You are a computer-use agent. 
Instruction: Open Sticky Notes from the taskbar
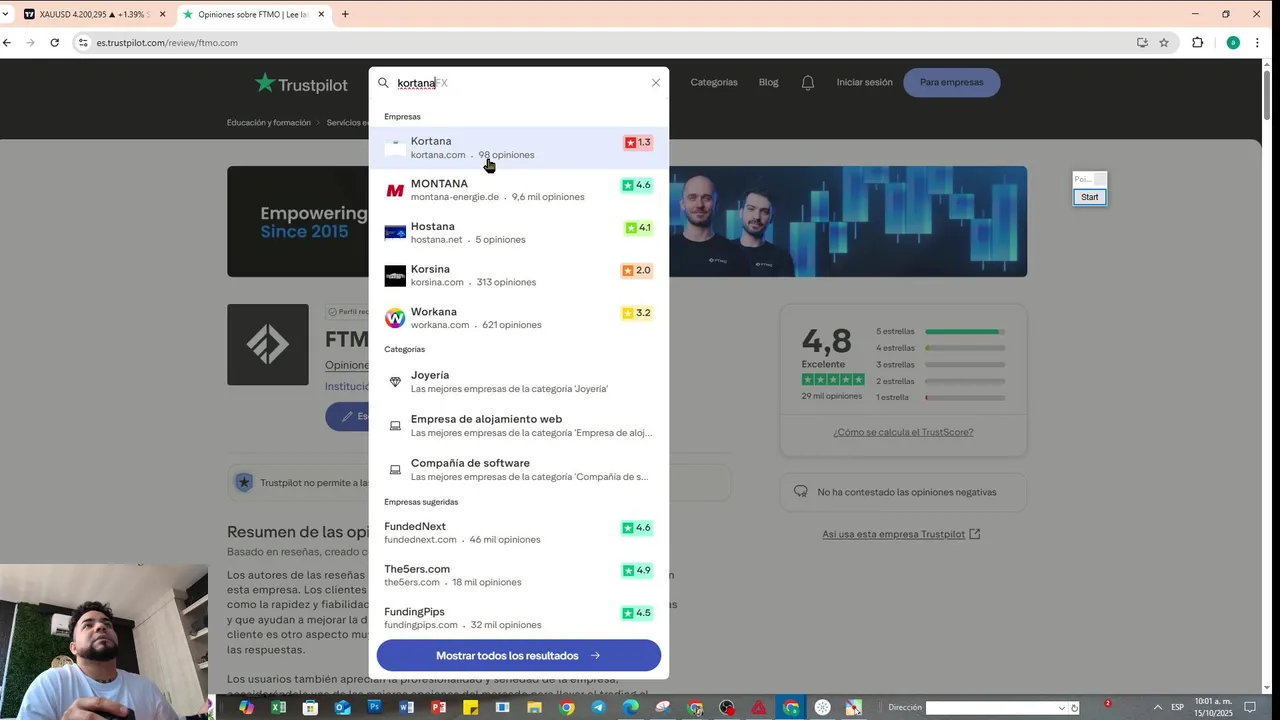coord(470,707)
